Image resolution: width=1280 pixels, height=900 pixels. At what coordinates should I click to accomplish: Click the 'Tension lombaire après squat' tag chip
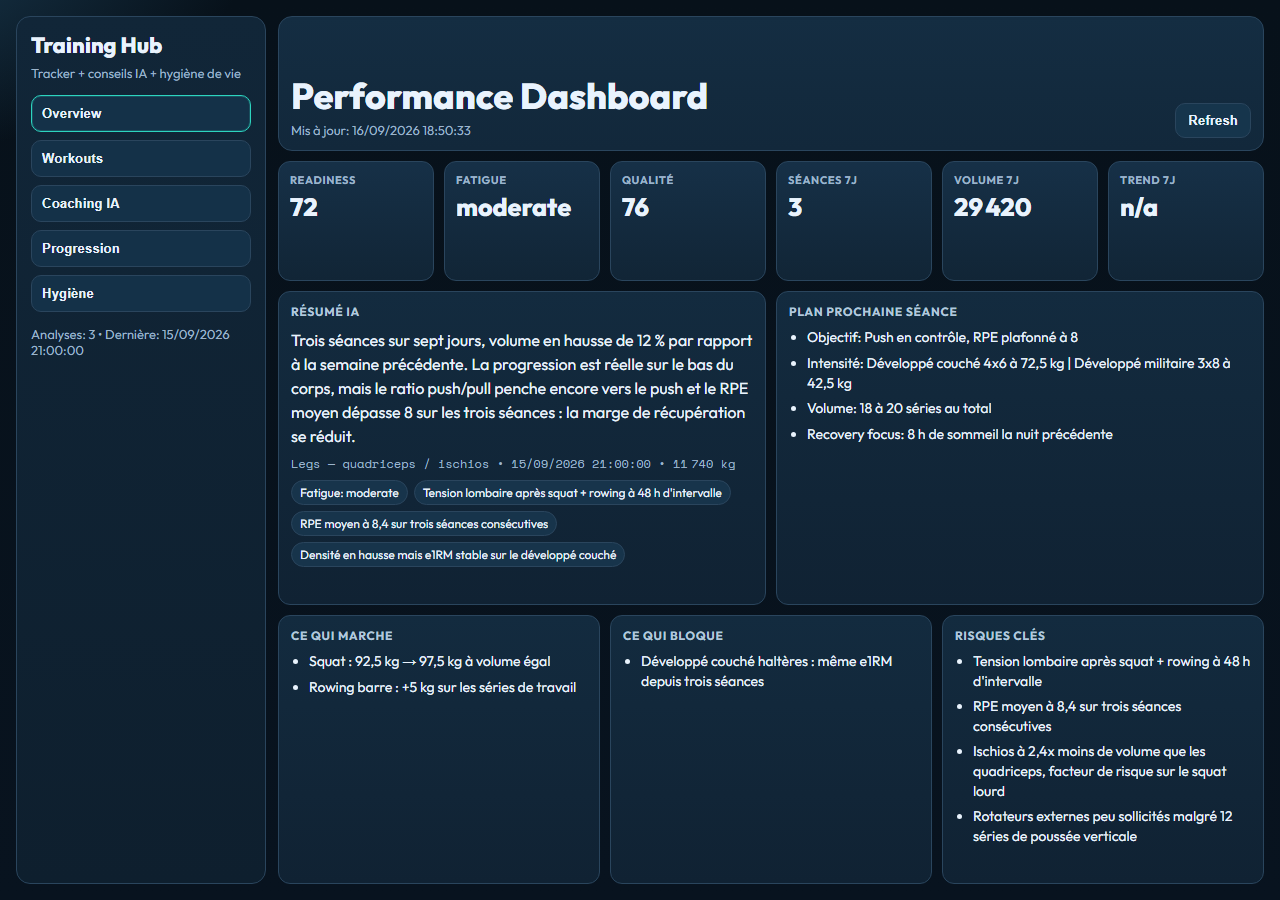click(572, 493)
